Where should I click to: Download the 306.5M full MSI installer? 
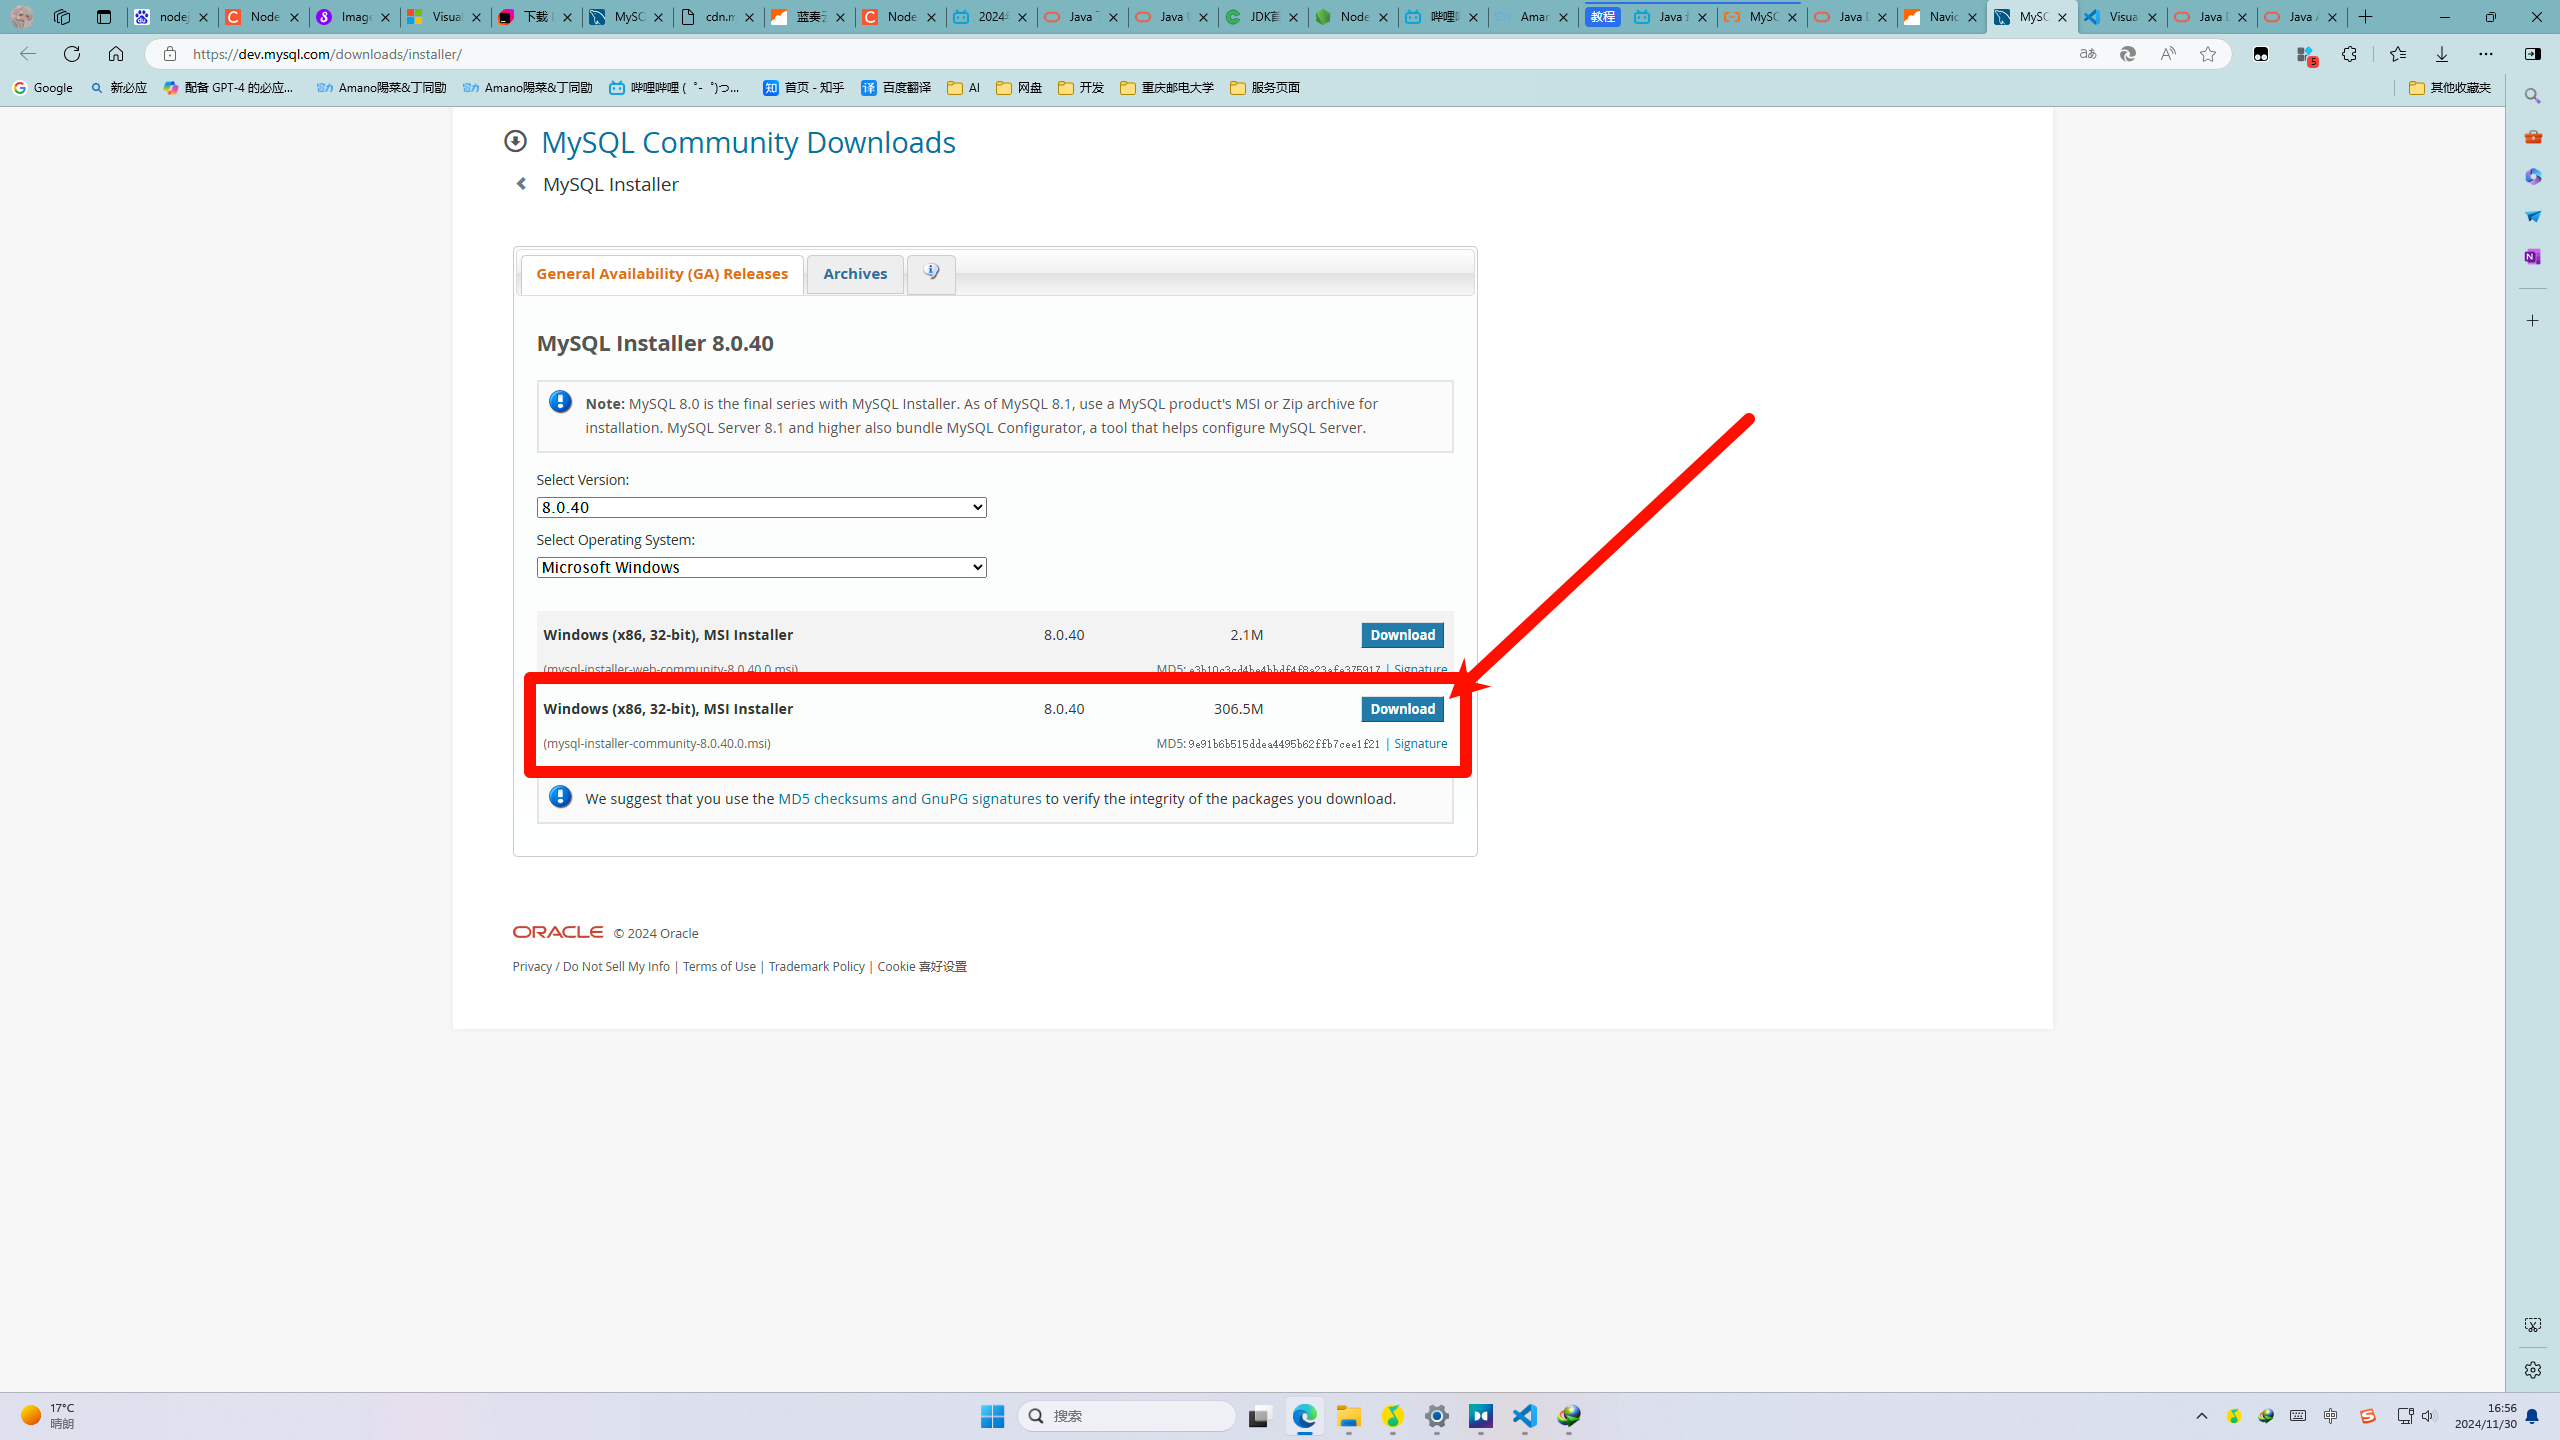(1402, 709)
